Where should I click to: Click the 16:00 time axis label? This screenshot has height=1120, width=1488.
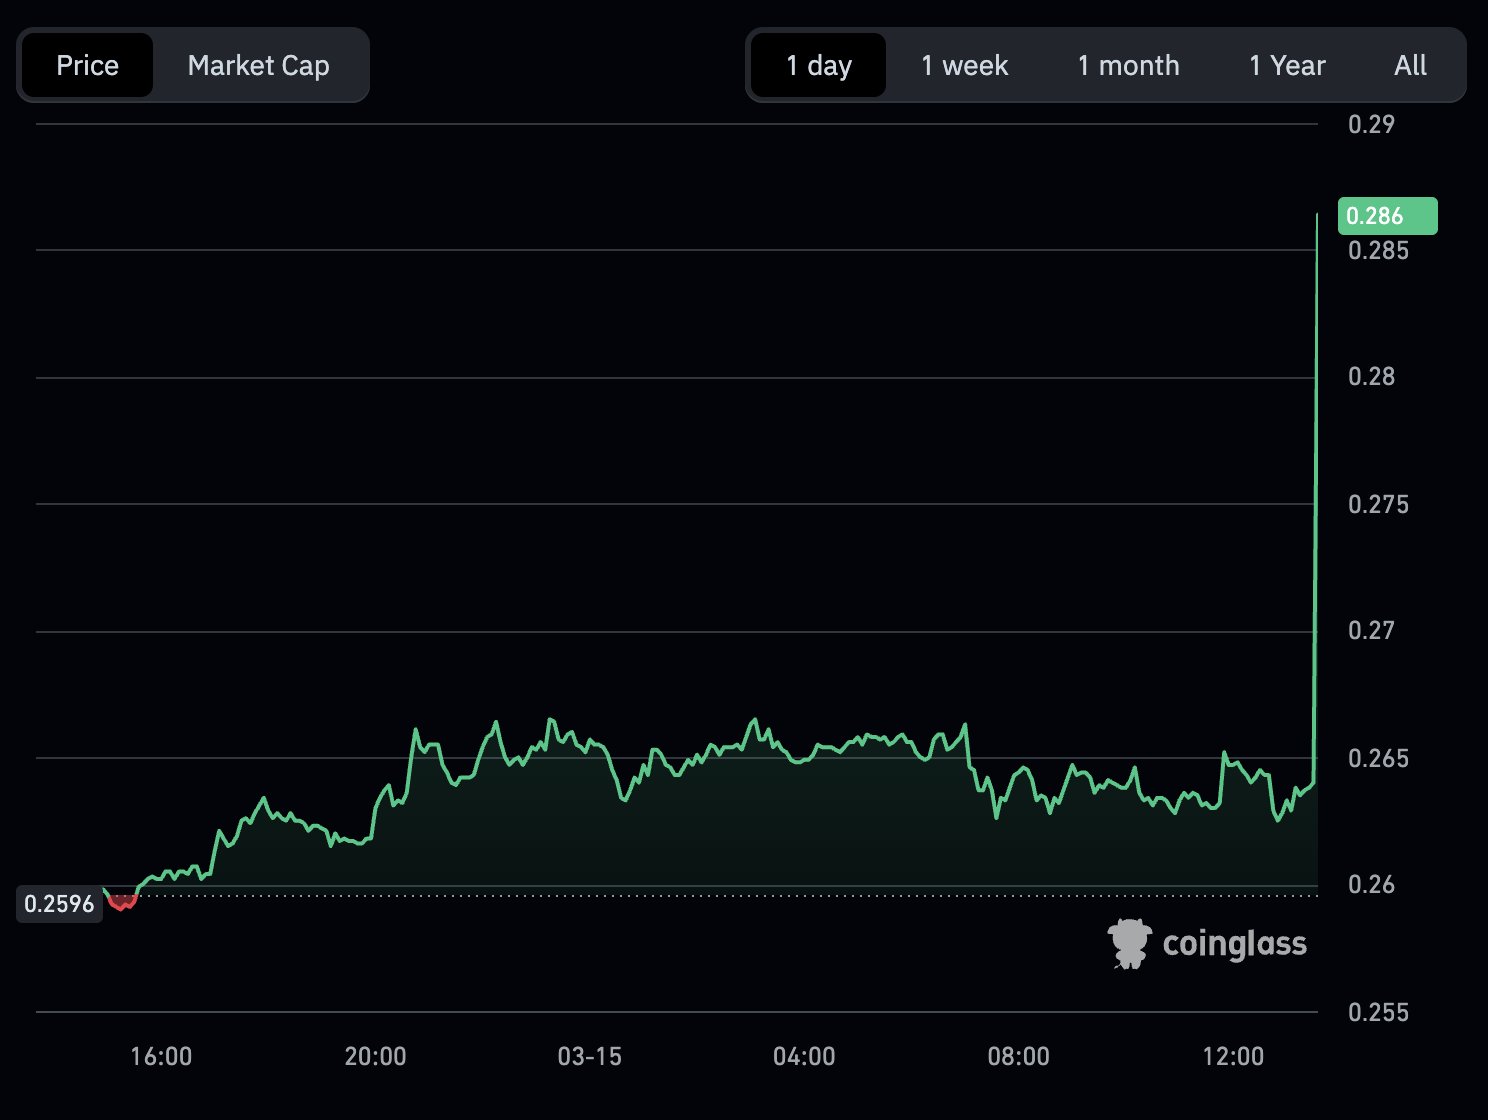pos(161,1057)
